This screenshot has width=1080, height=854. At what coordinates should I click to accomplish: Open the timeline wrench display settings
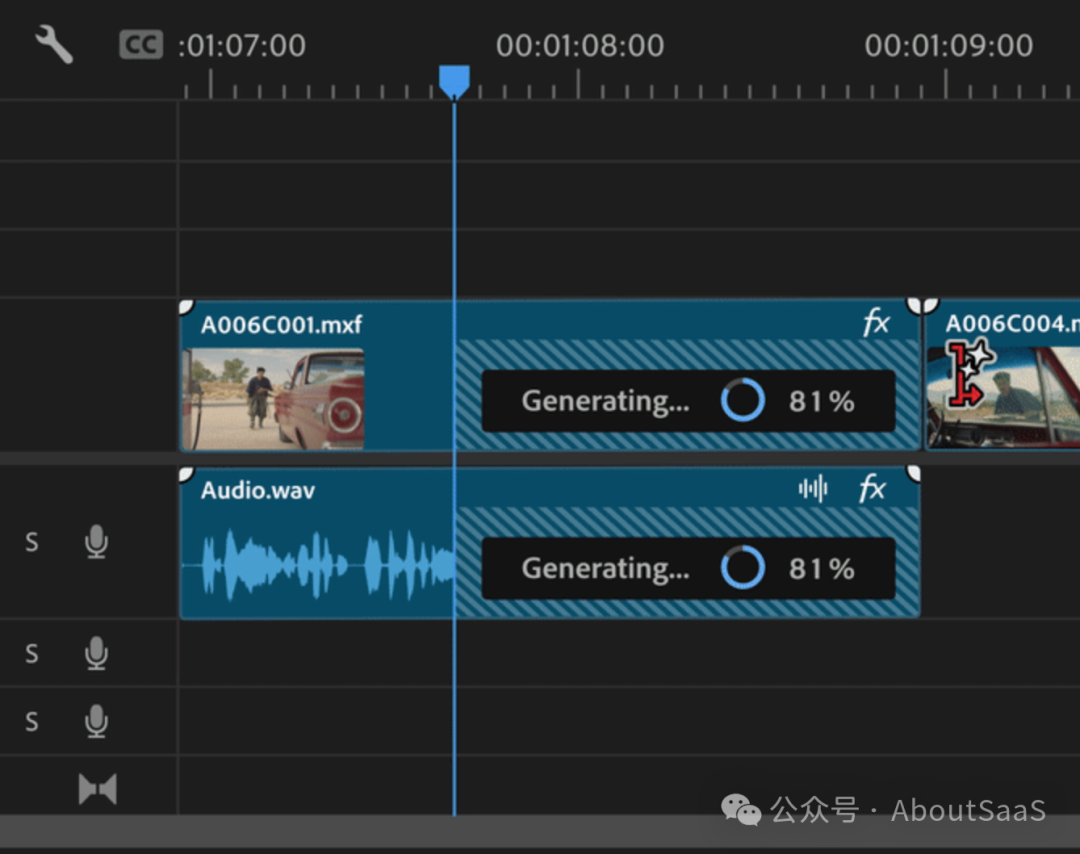click(x=54, y=45)
